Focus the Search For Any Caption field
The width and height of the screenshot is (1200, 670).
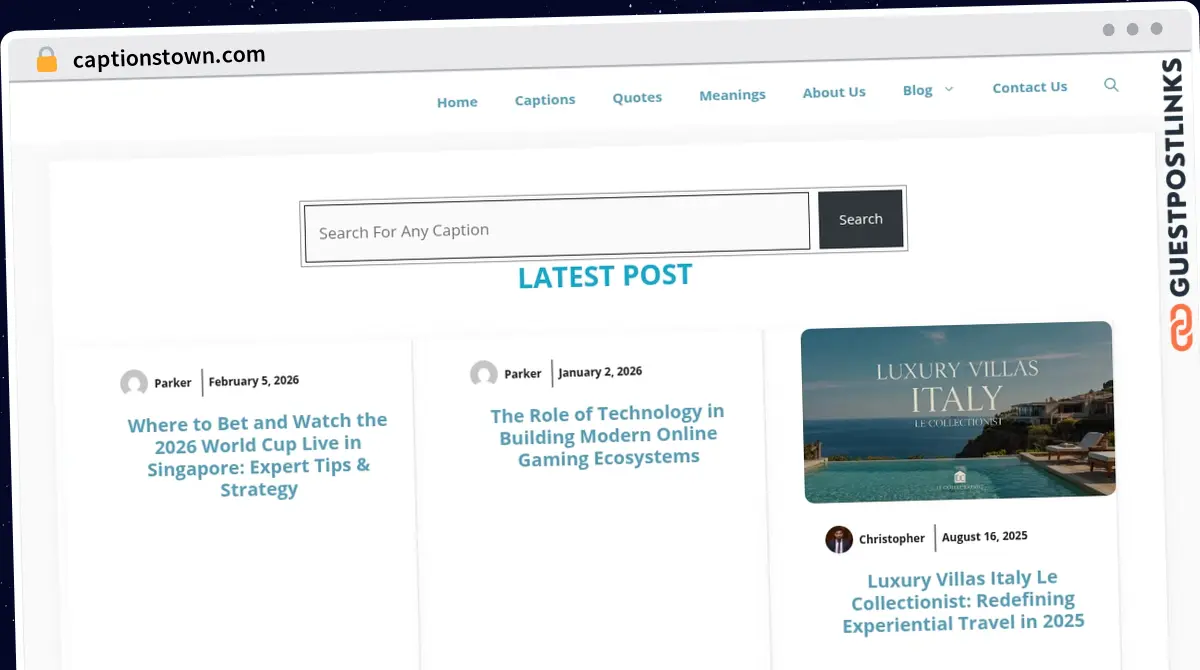(x=557, y=229)
